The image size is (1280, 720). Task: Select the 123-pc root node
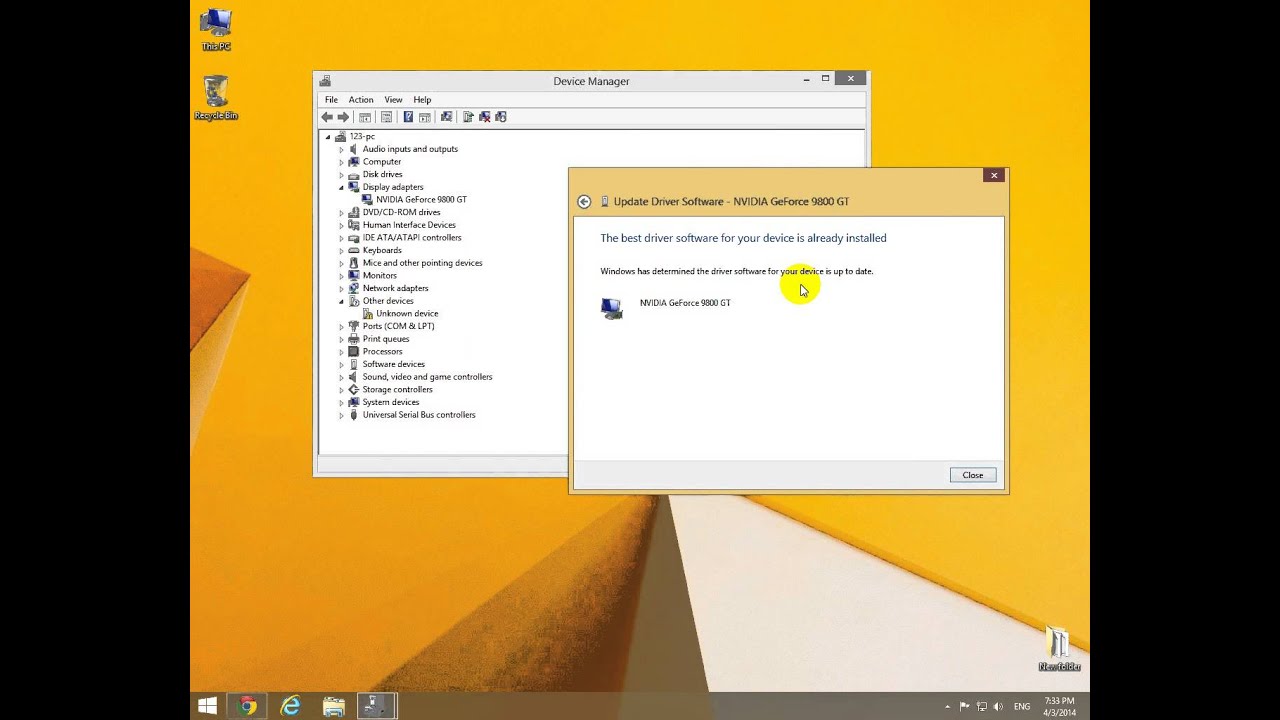click(362, 136)
